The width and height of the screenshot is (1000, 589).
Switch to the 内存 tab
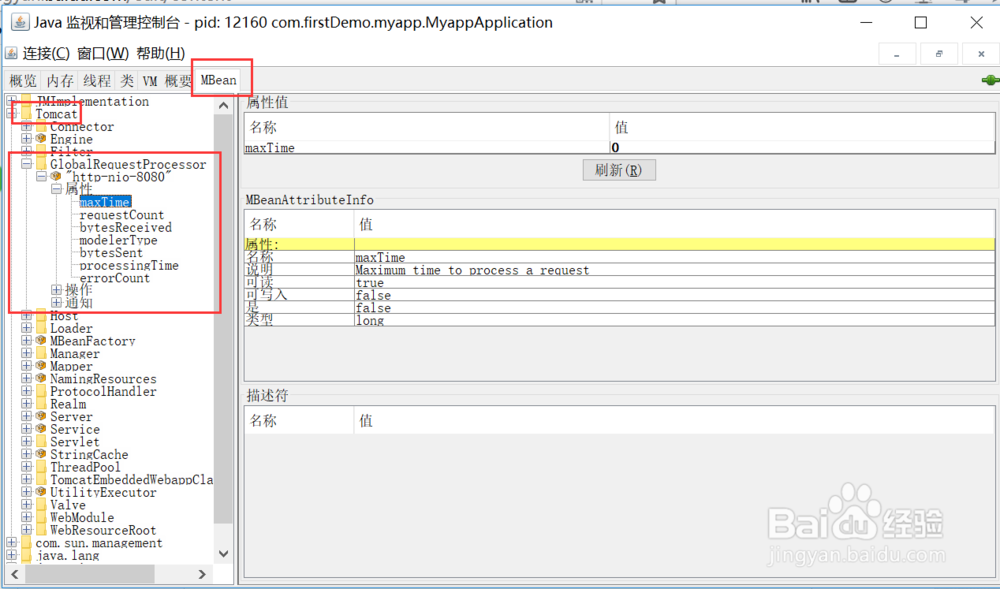(x=60, y=81)
